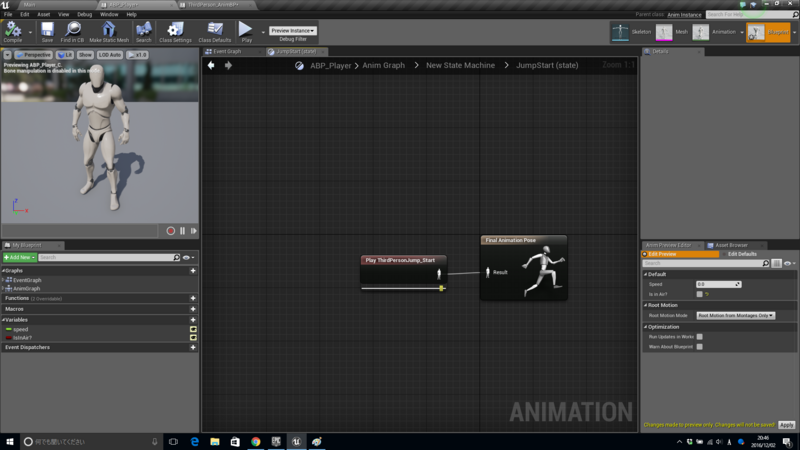
Task: Switch to Blueprint editing mode
Action: coord(768,32)
